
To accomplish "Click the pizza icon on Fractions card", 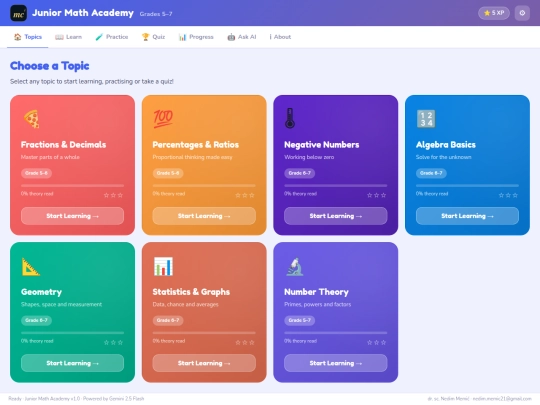I will tap(31, 119).
